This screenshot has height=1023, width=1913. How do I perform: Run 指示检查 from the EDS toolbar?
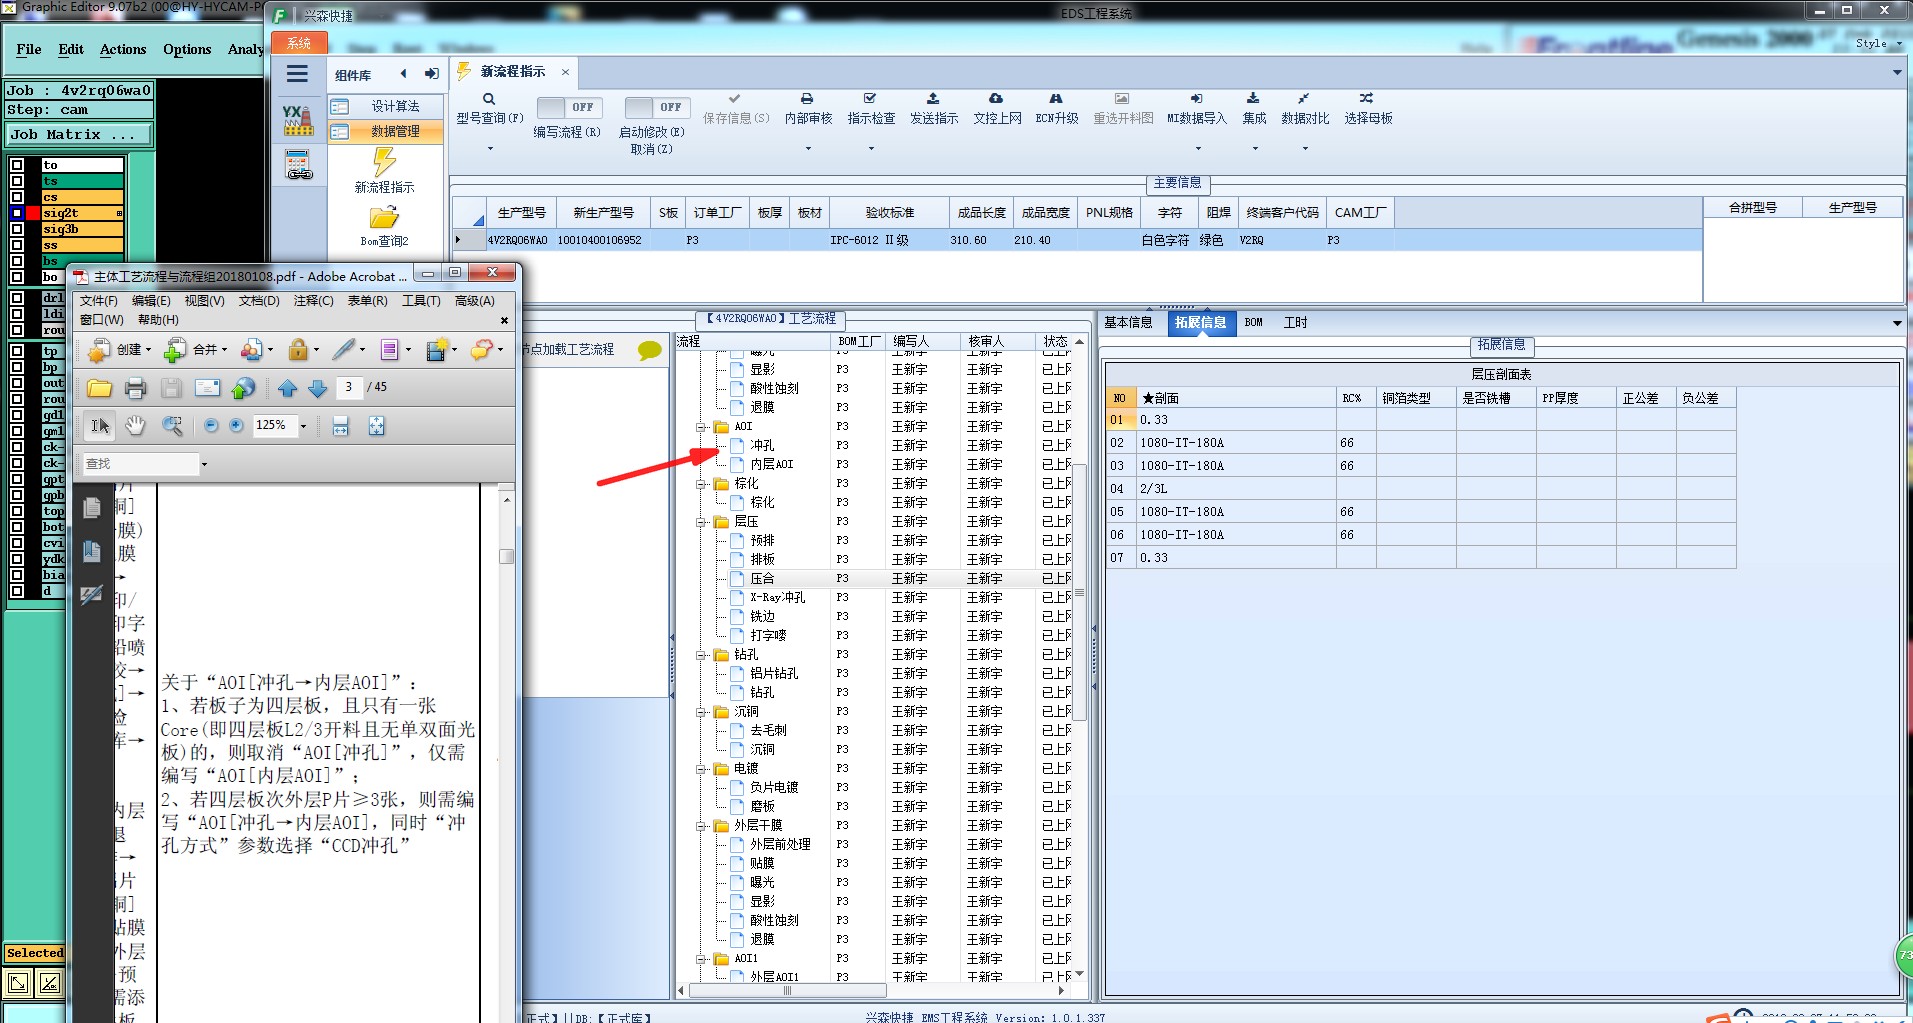click(870, 99)
